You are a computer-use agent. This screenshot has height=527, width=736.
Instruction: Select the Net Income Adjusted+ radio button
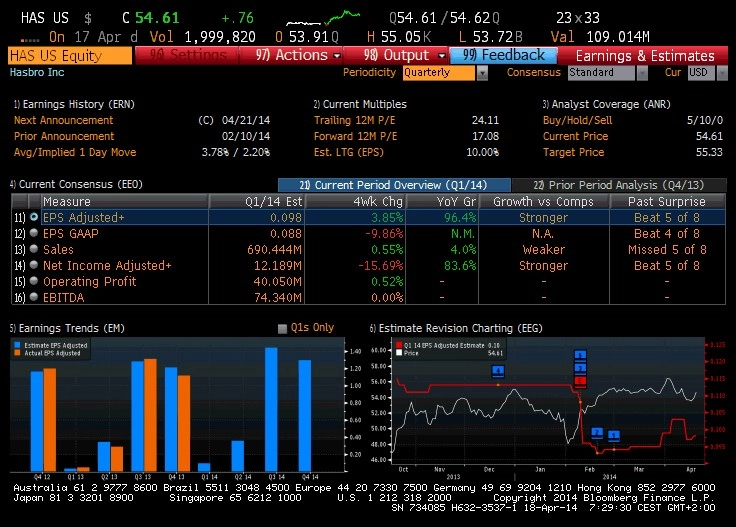[34, 265]
